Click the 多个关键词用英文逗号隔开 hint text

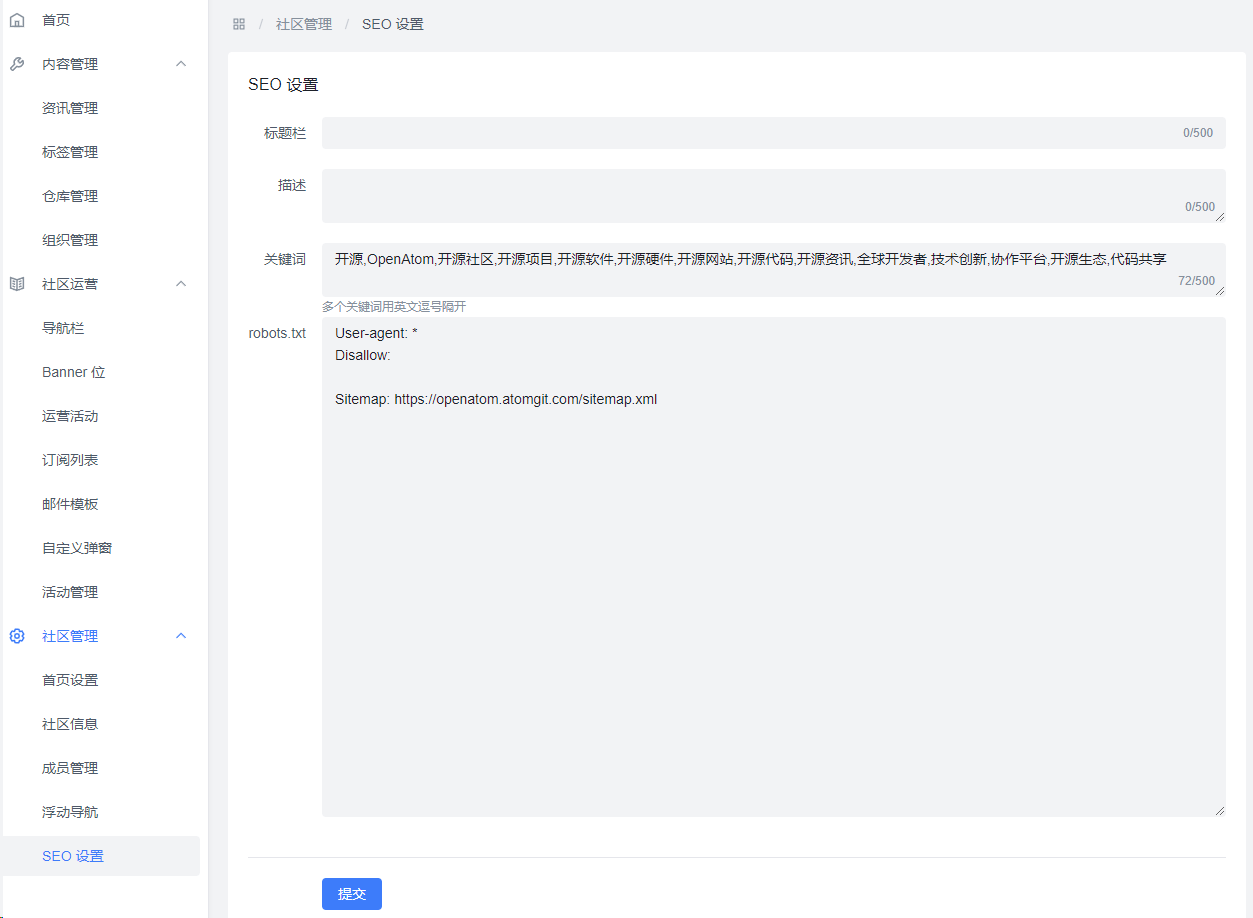[x=394, y=307]
